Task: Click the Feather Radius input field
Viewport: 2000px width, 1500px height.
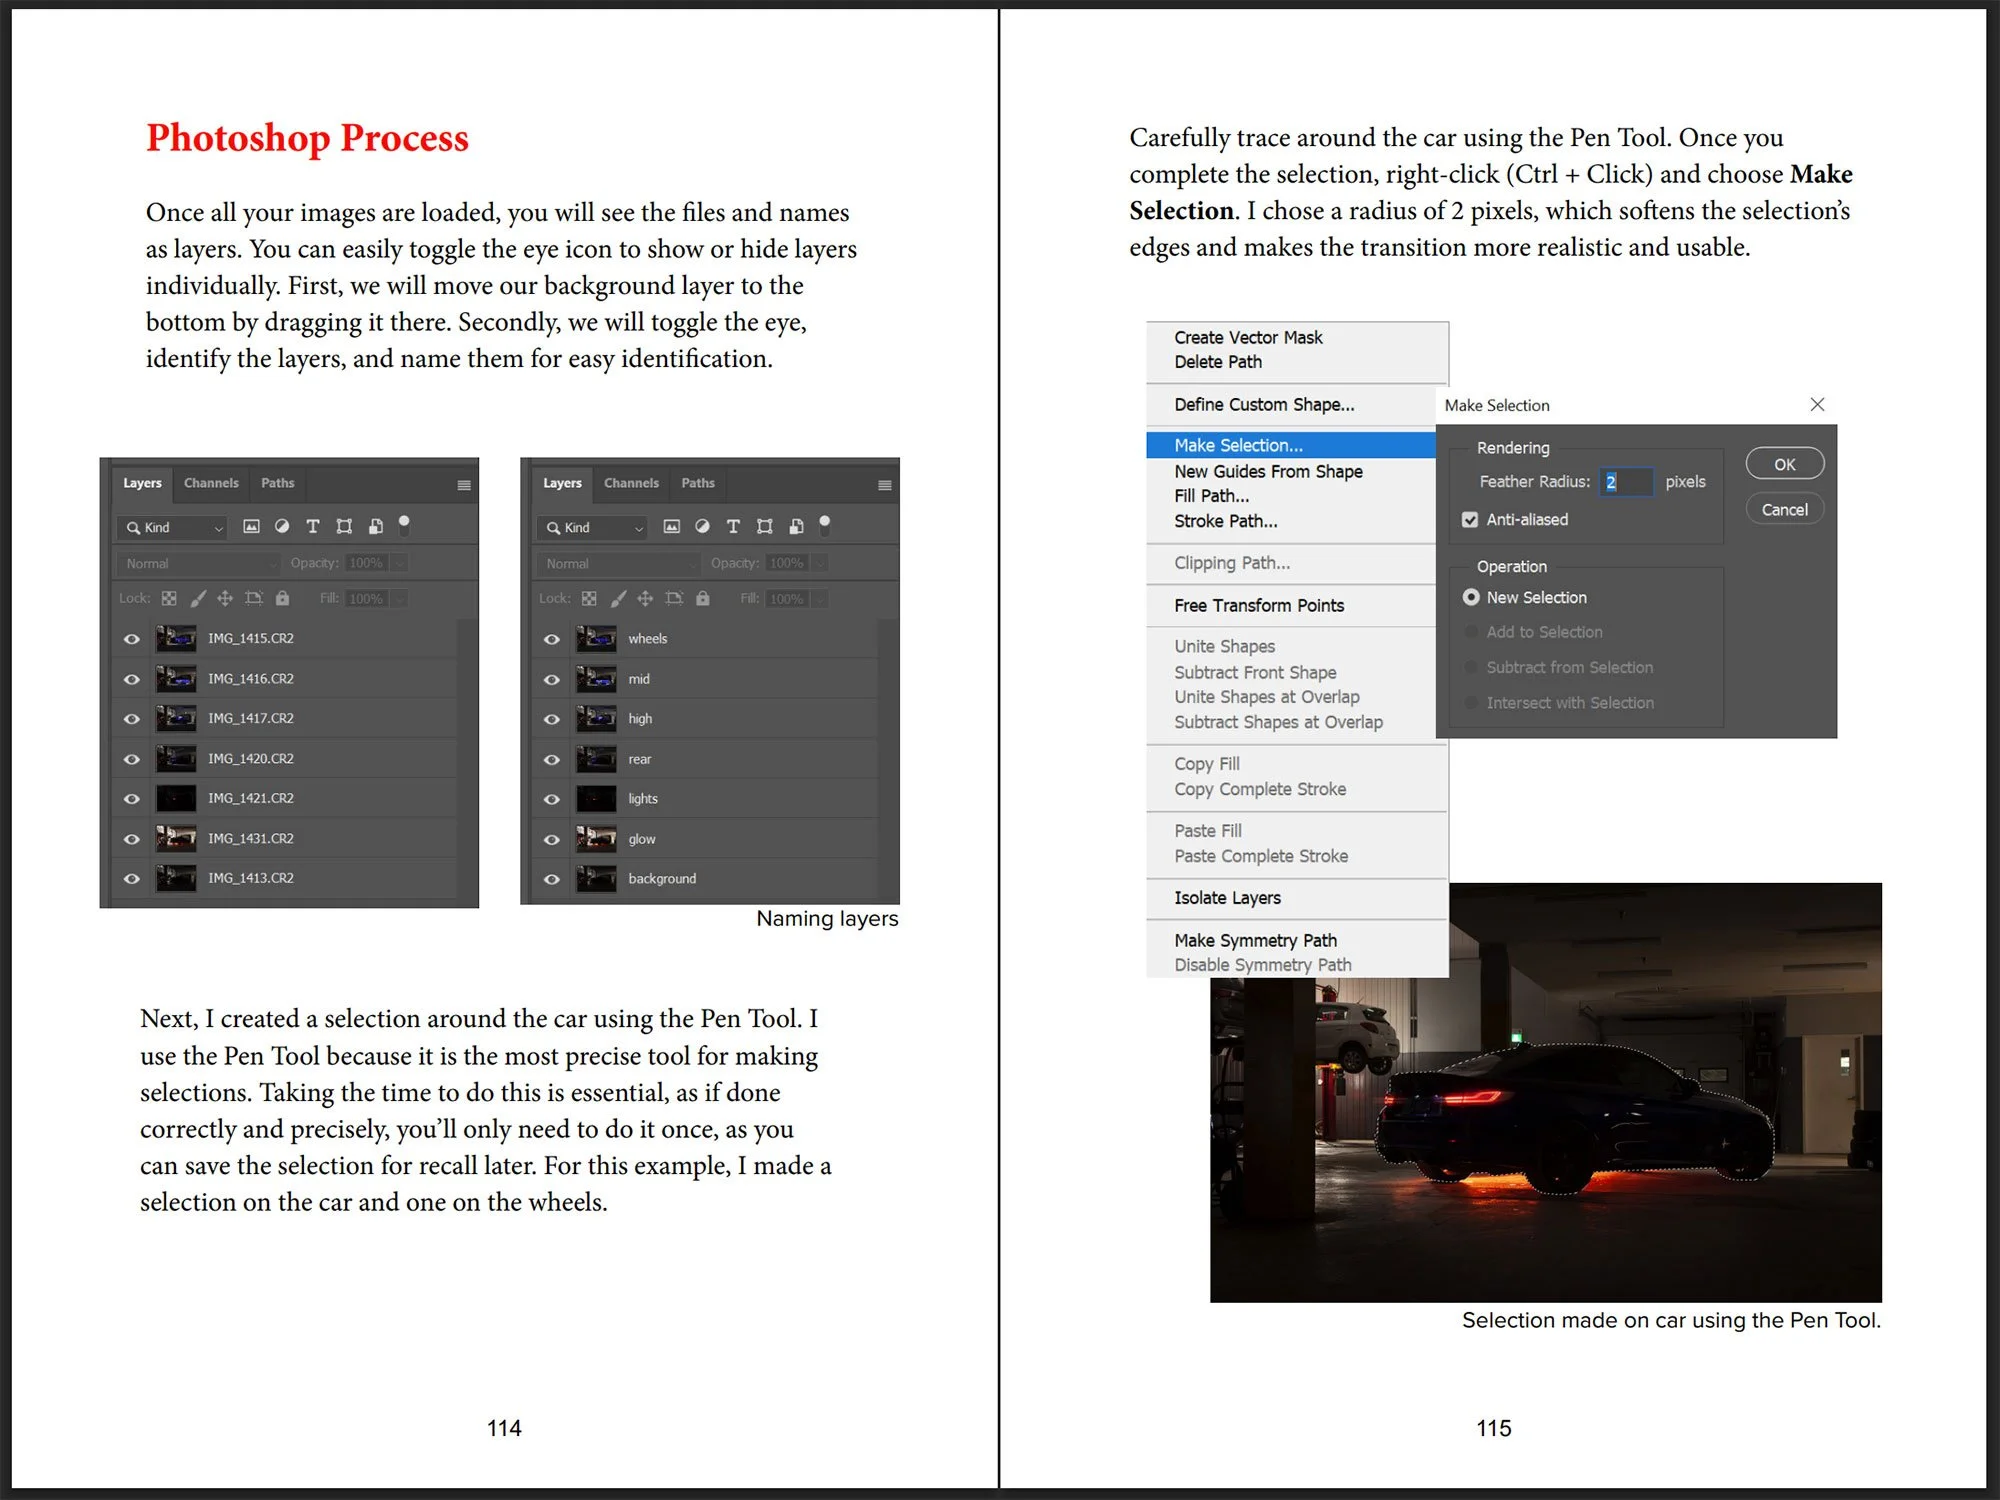Action: tap(1626, 481)
